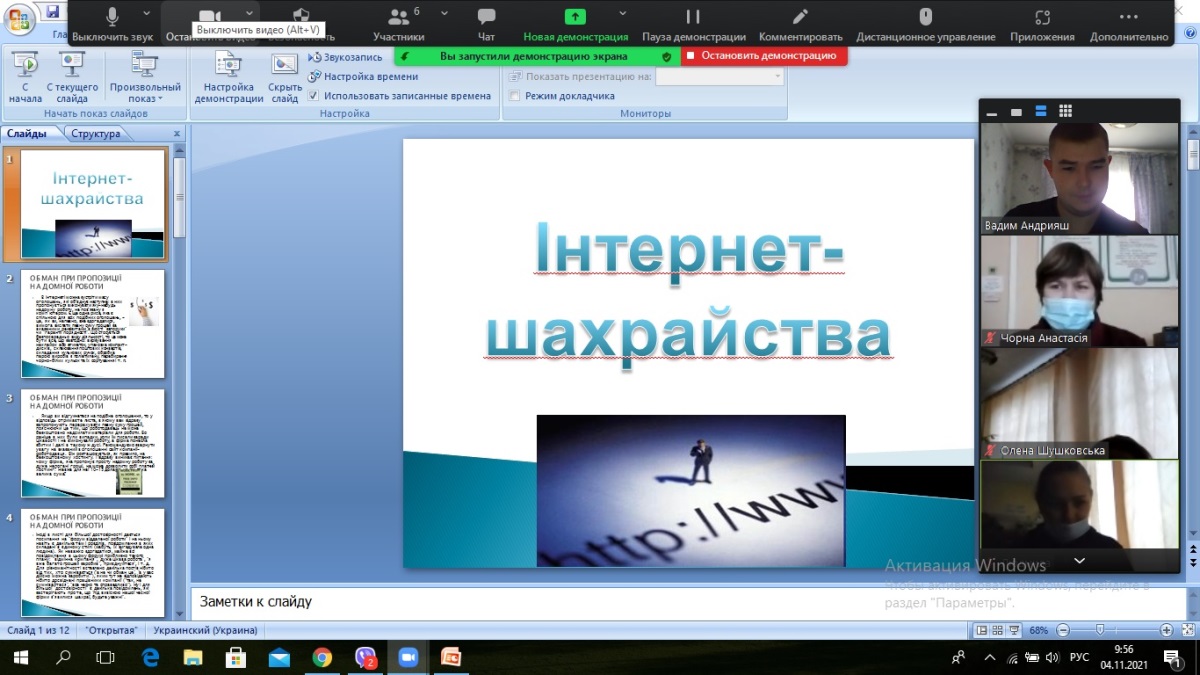Switch to Slide Sorter view in status bar

point(999,630)
